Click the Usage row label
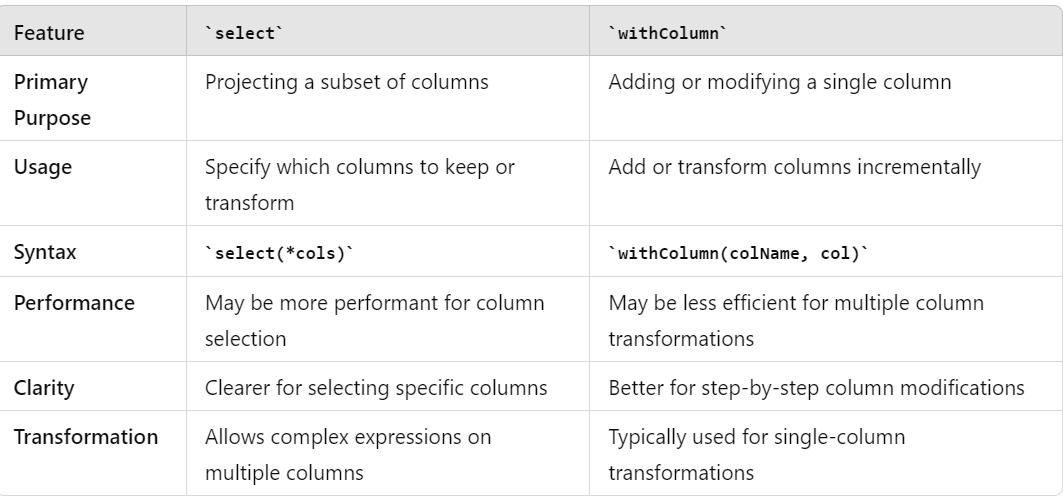The image size is (1063, 501). coord(43,167)
